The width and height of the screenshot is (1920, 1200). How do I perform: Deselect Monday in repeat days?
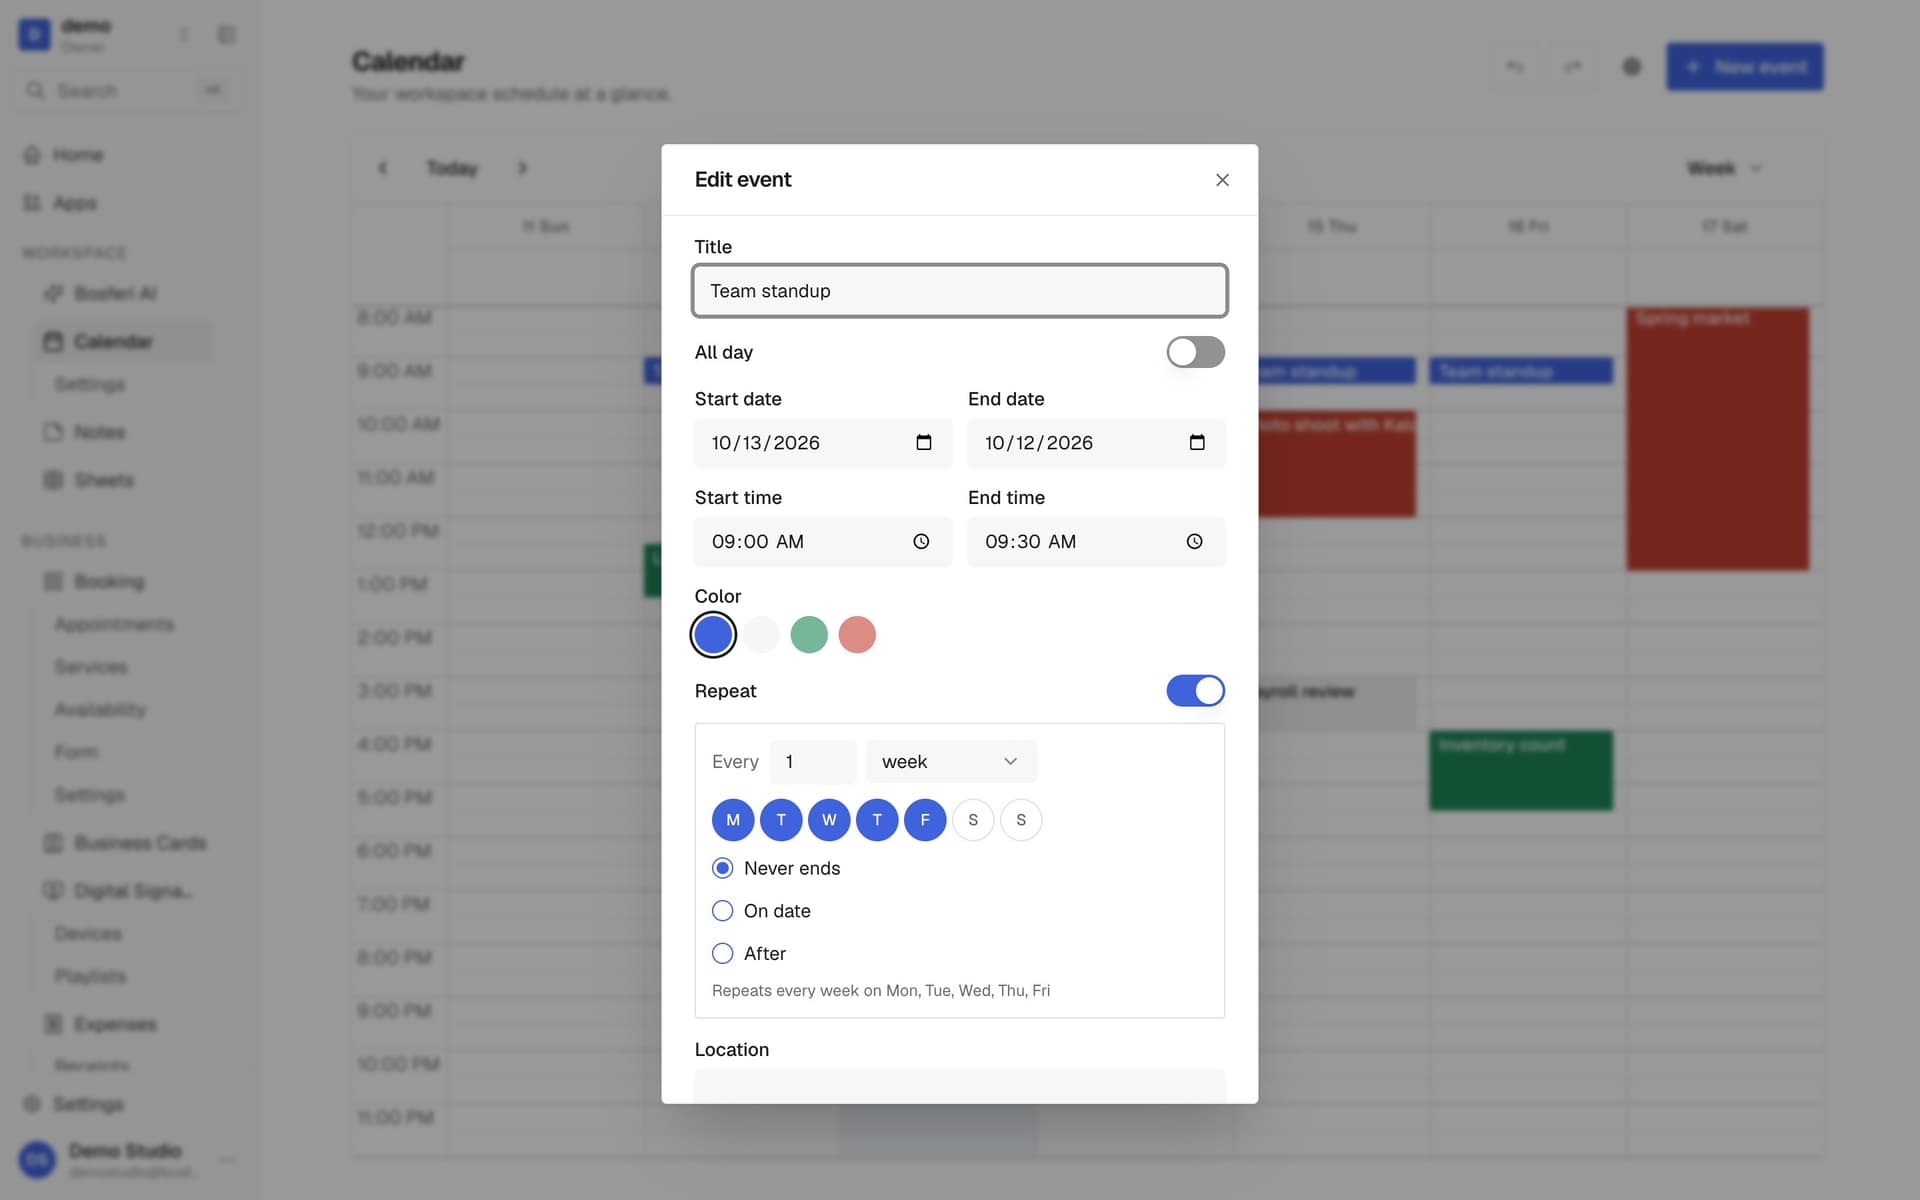pyautogui.click(x=733, y=820)
